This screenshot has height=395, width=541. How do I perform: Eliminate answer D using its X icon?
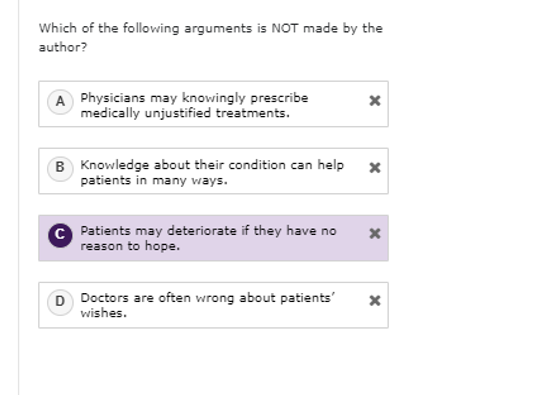(x=375, y=300)
